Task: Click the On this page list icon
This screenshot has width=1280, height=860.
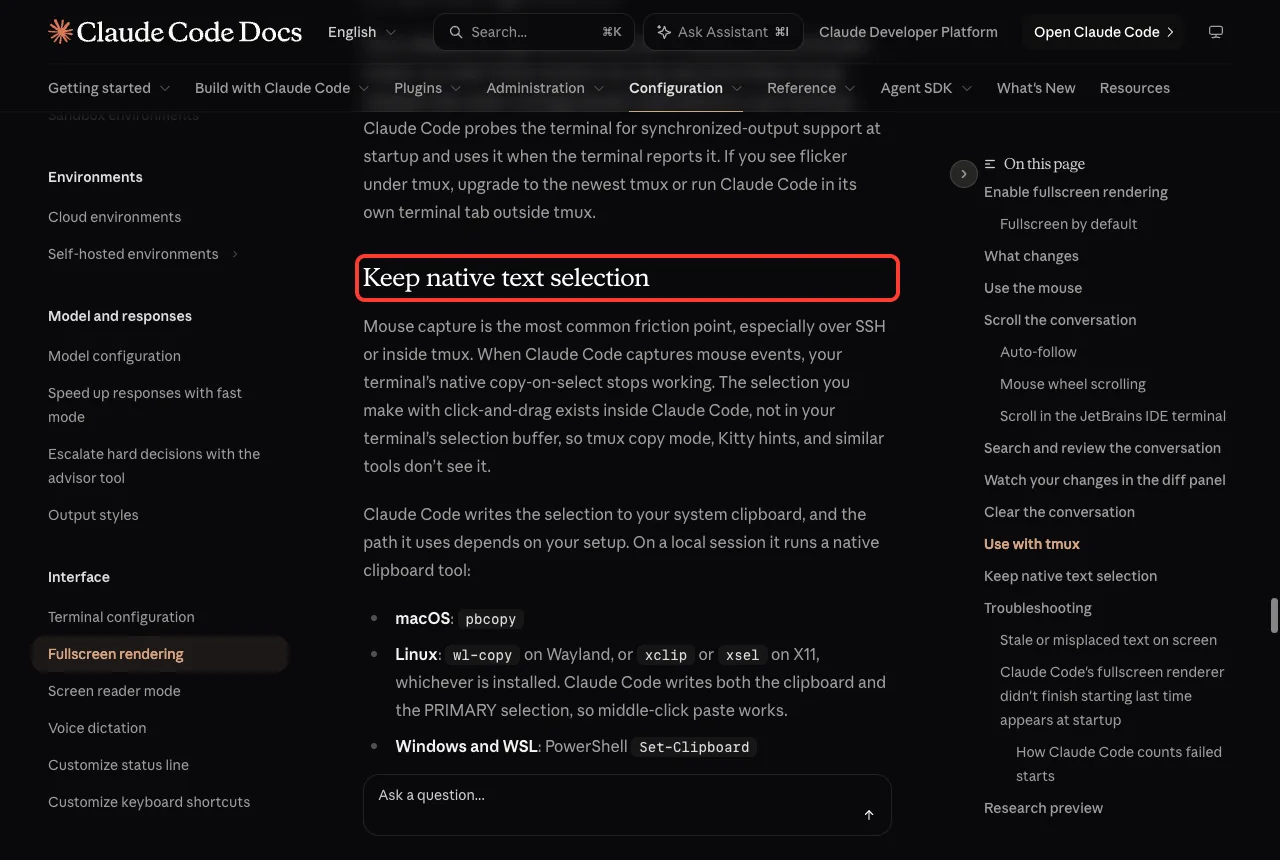Action: pyautogui.click(x=990, y=164)
